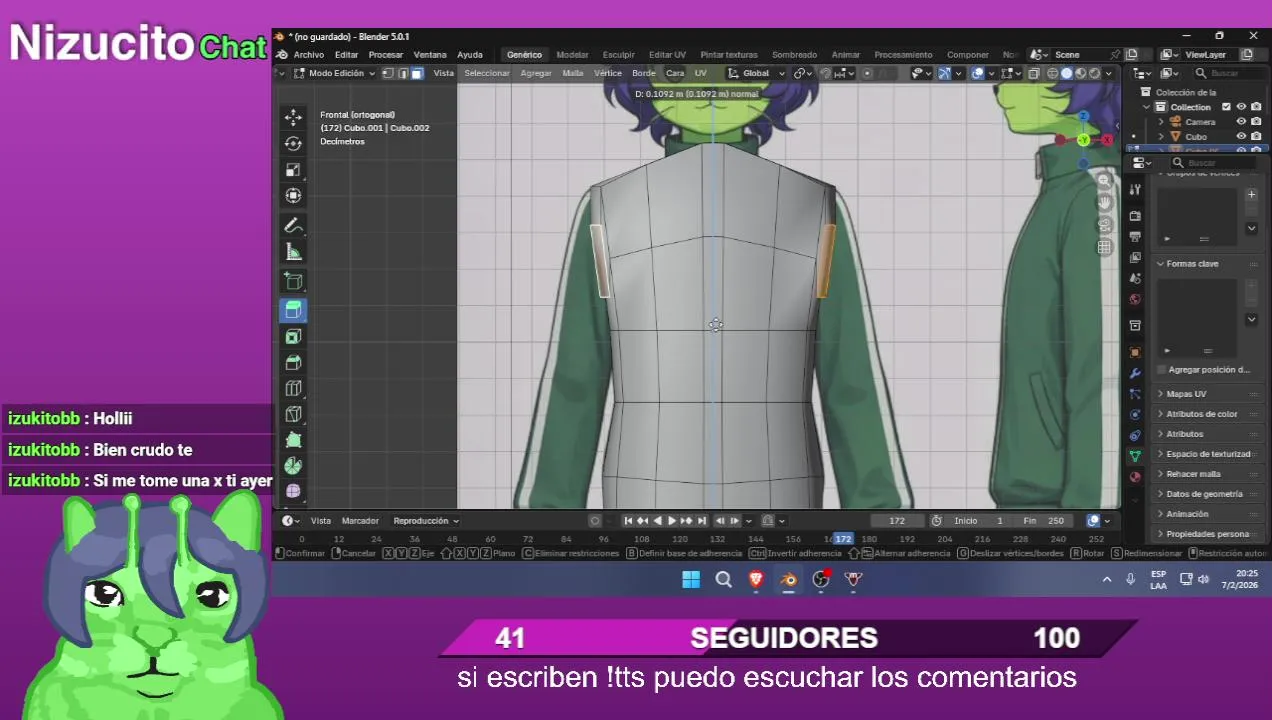Select the highlighted Extrude Region tool

[293, 310]
